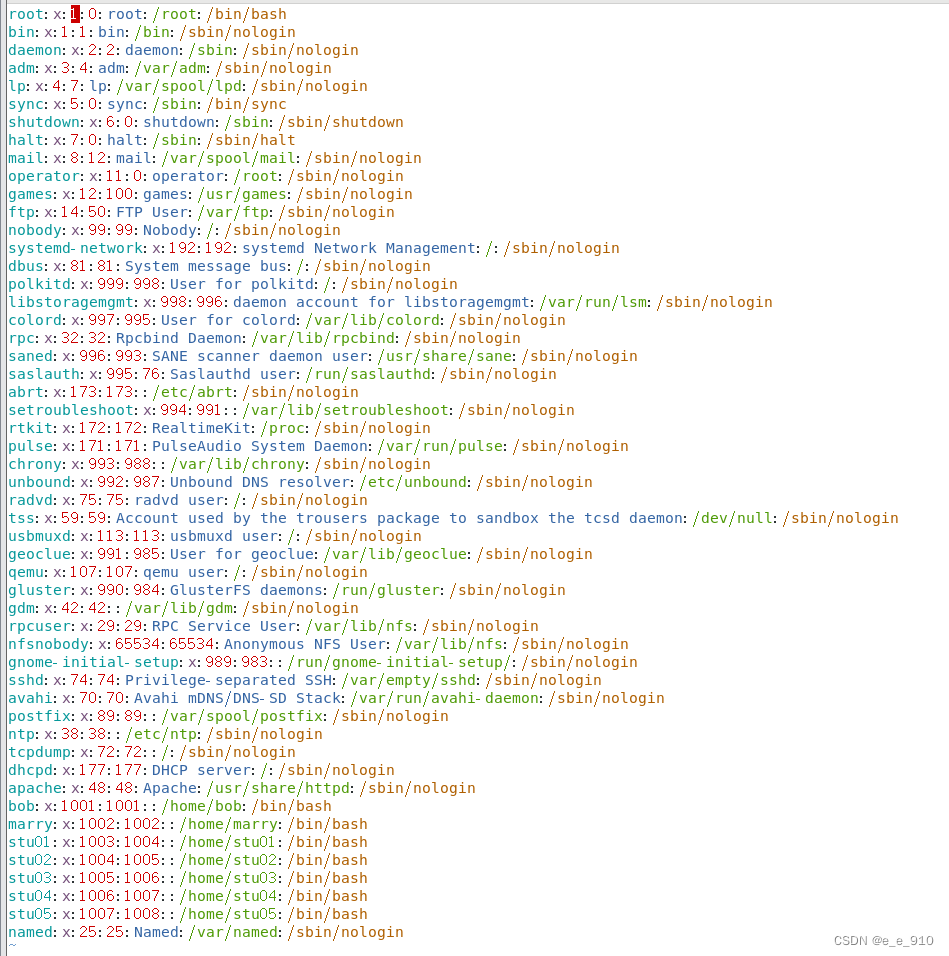Click /var/spool/mail path
This screenshot has width=949, height=956.
(229, 158)
